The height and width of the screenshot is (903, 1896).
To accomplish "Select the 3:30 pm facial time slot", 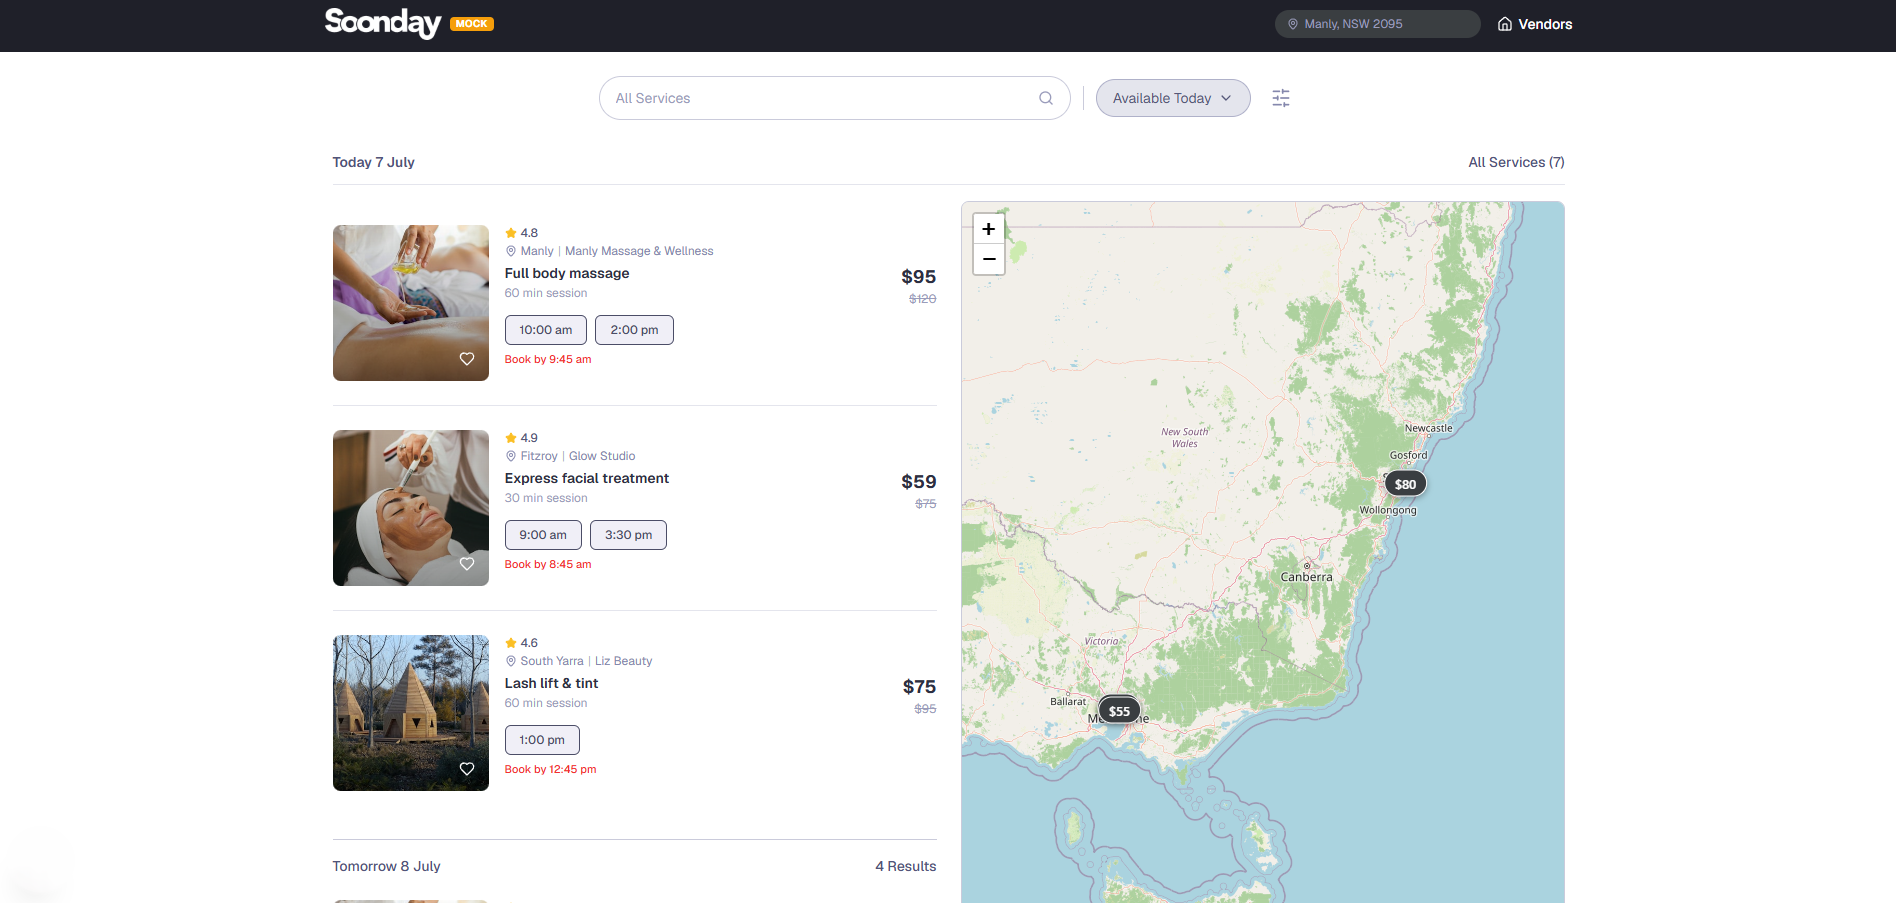I will [x=628, y=535].
